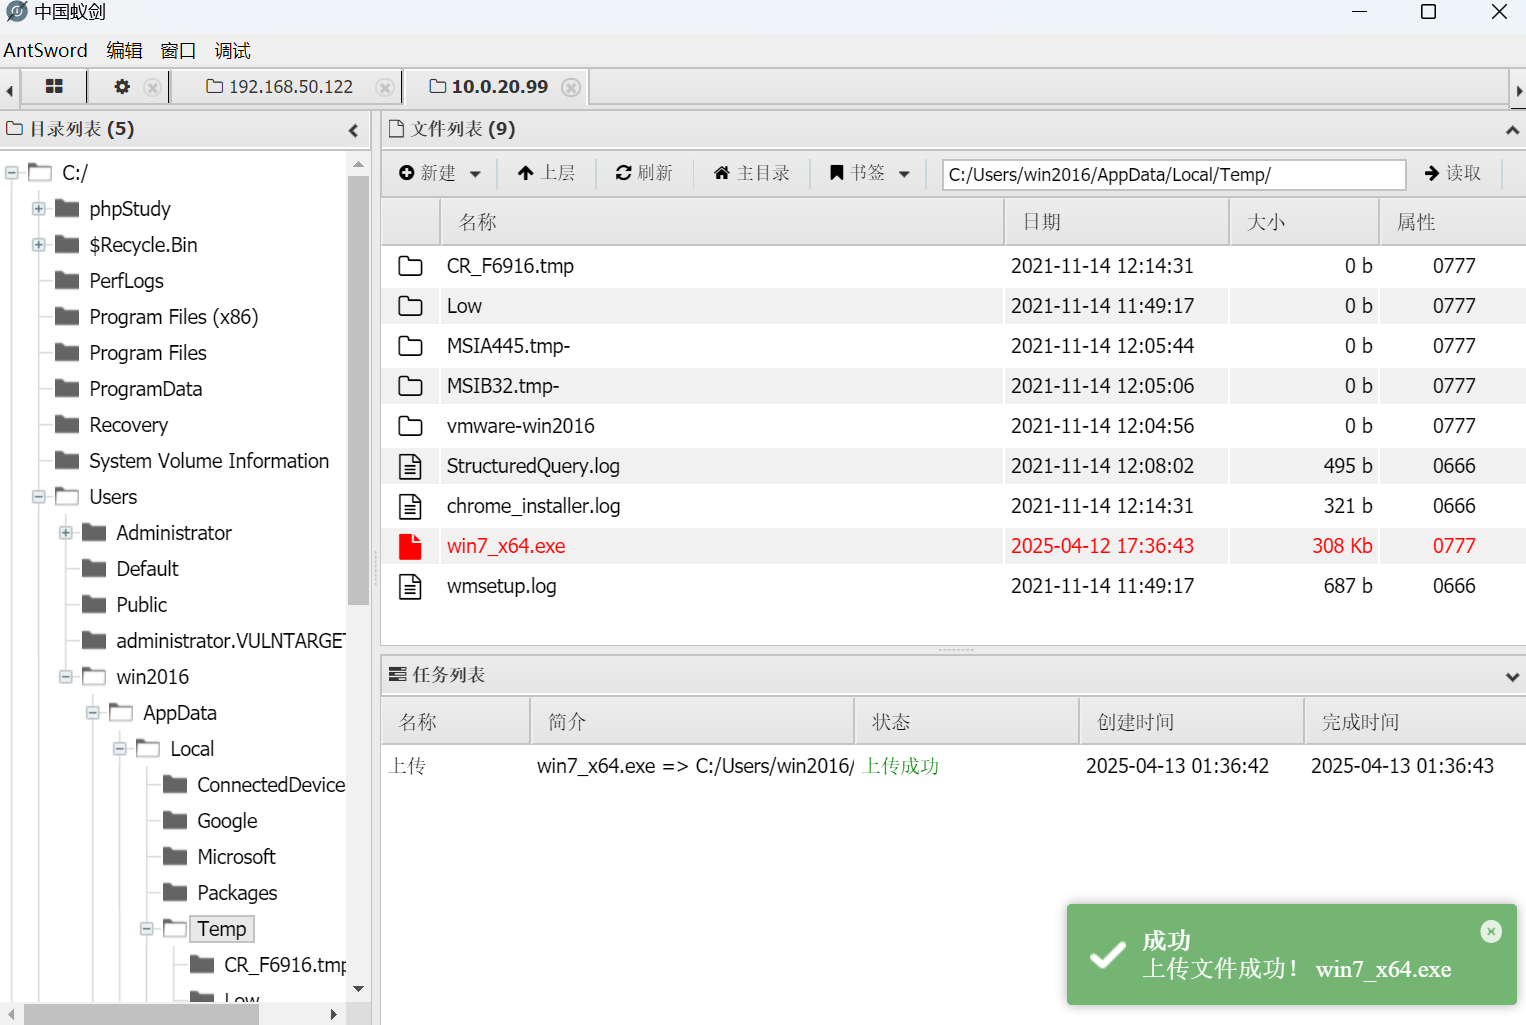Click the 读取 read button
The width and height of the screenshot is (1526, 1025).
[x=1453, y=173]
